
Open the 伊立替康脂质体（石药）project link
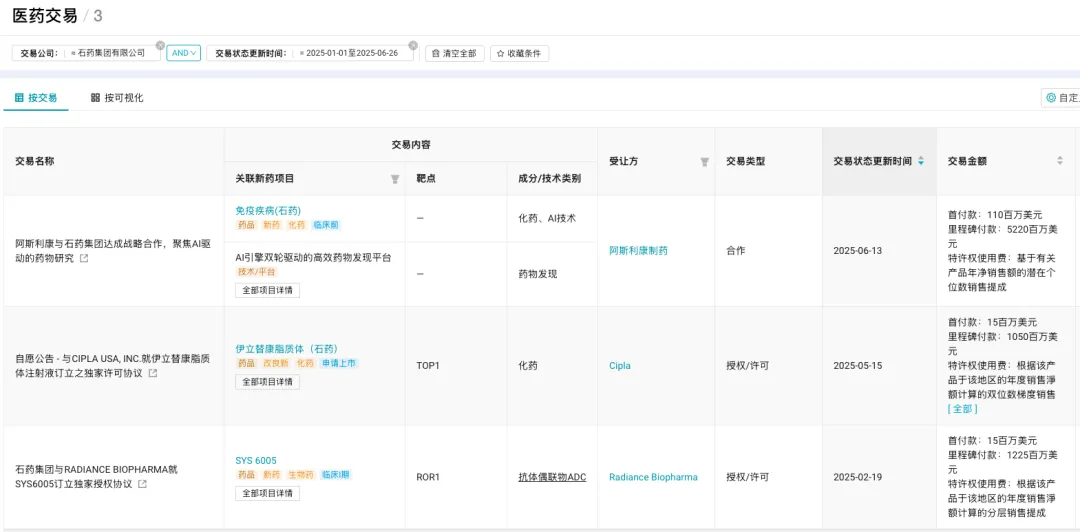286,349
